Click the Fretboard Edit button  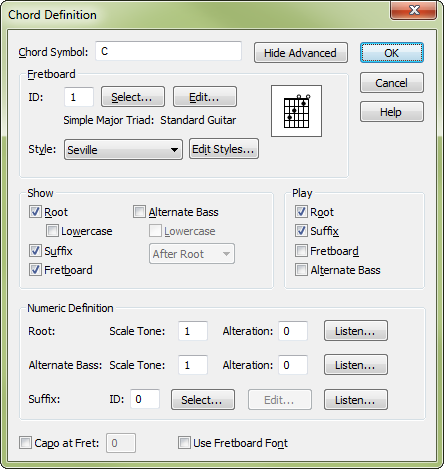[x=205, y=97]
